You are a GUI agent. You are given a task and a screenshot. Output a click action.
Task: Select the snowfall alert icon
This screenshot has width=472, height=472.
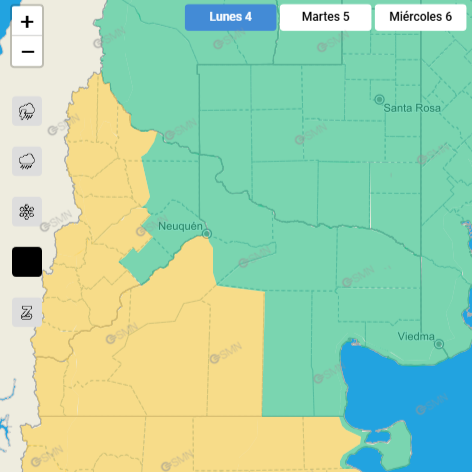coord(27,212)
